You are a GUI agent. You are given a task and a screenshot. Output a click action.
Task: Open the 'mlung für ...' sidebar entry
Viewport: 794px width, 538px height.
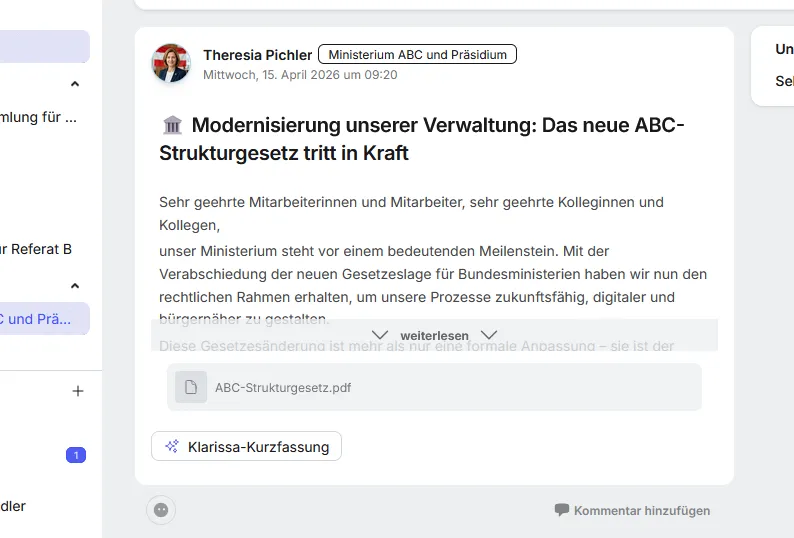[38, 118]
